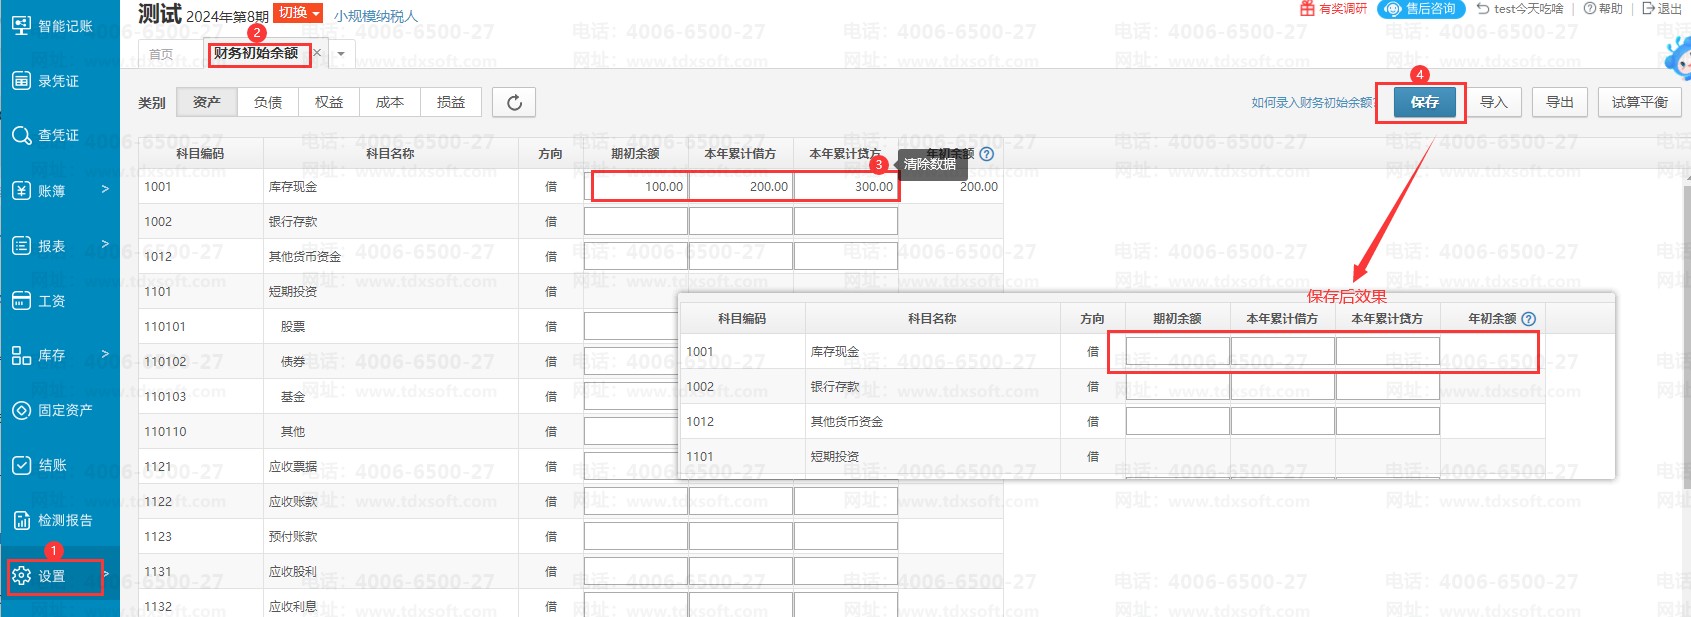The width and height of the screenshot is (1691, 617).
Task: Open the 切换 period dropdown
Action: click(x=299, y=13)
